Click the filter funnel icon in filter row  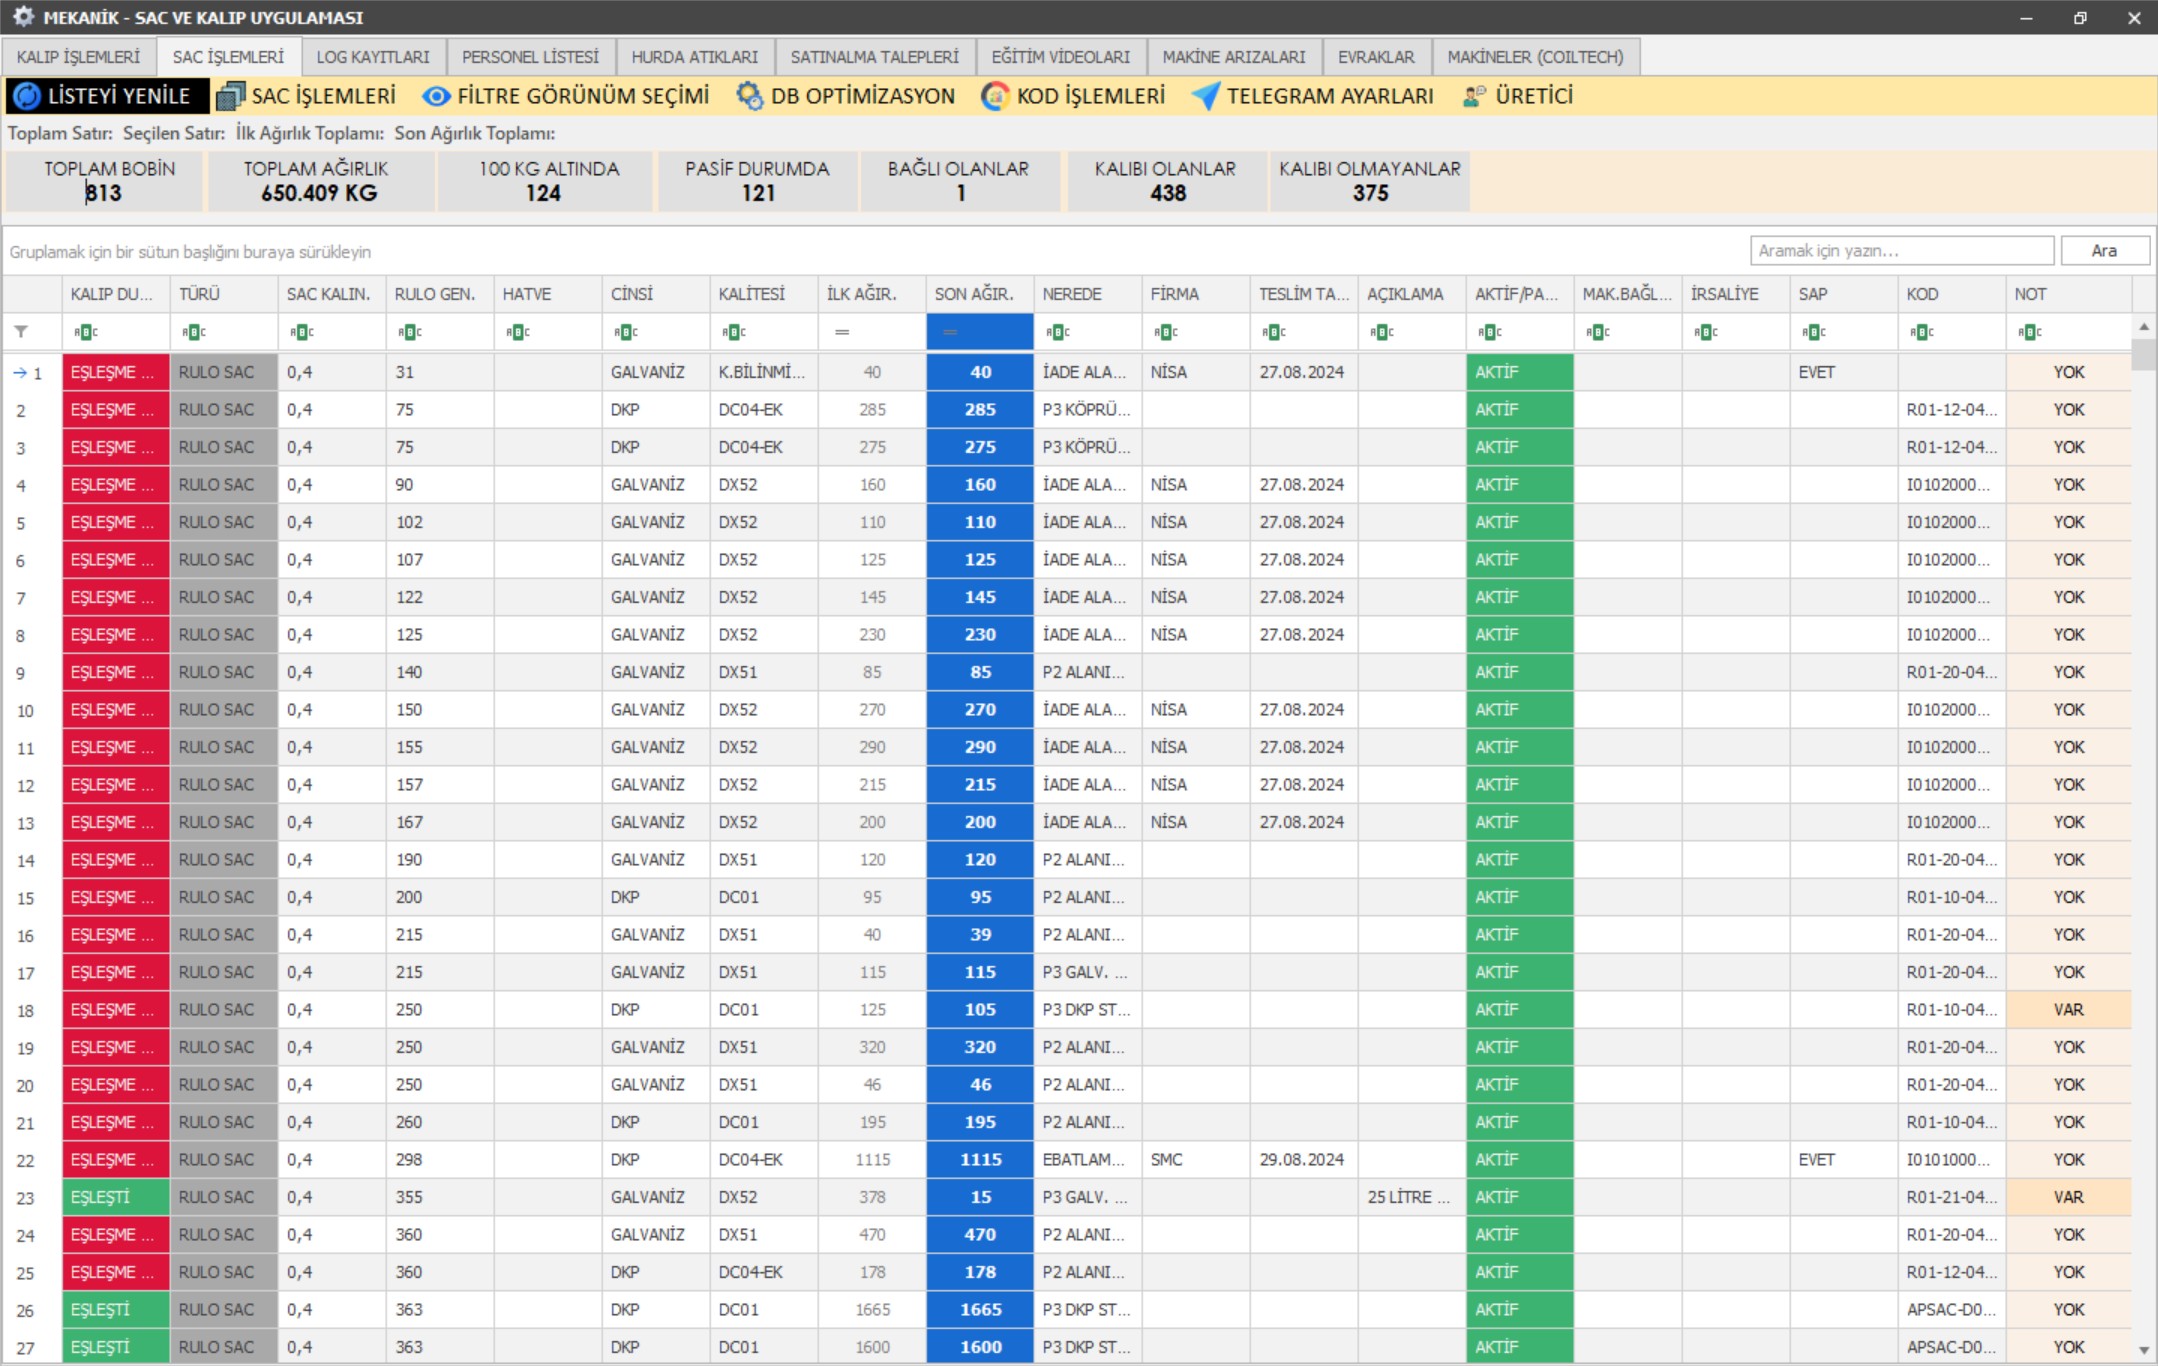click(x=21, y=332)
